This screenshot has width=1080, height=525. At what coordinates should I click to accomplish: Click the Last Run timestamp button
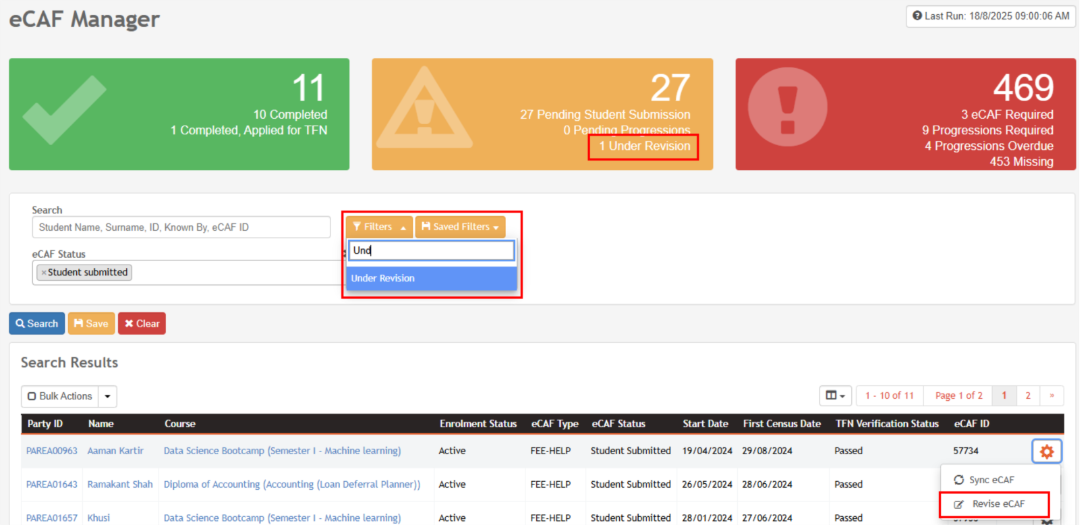tap(992, 16)
